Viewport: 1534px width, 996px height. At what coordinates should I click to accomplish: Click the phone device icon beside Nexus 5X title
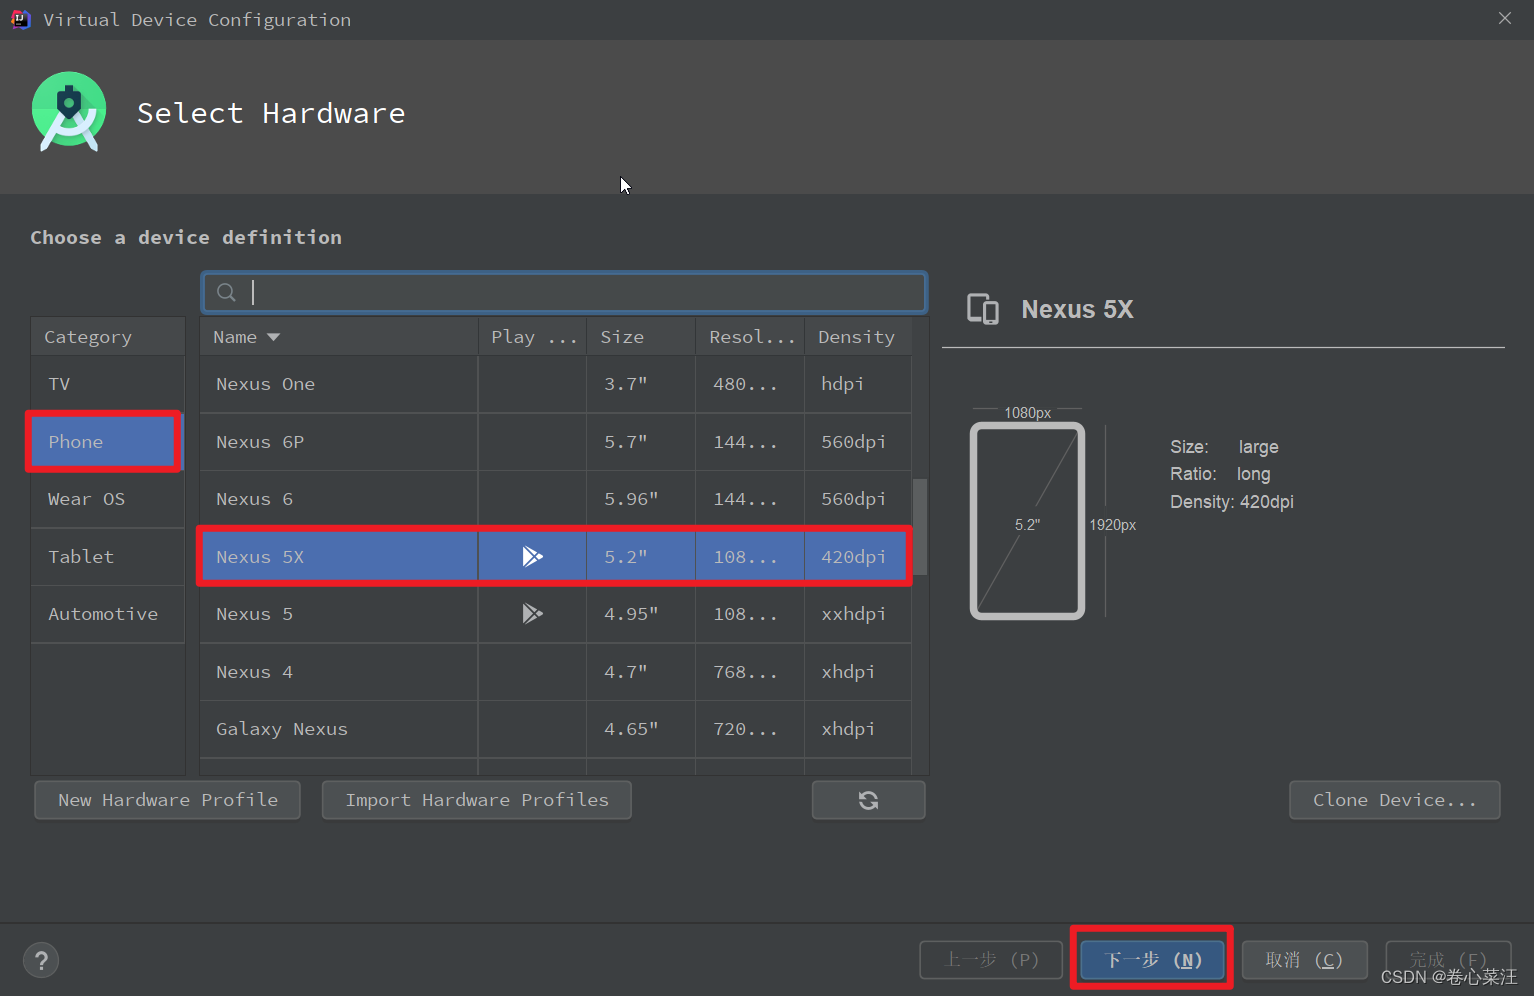[x=983, y=309]
